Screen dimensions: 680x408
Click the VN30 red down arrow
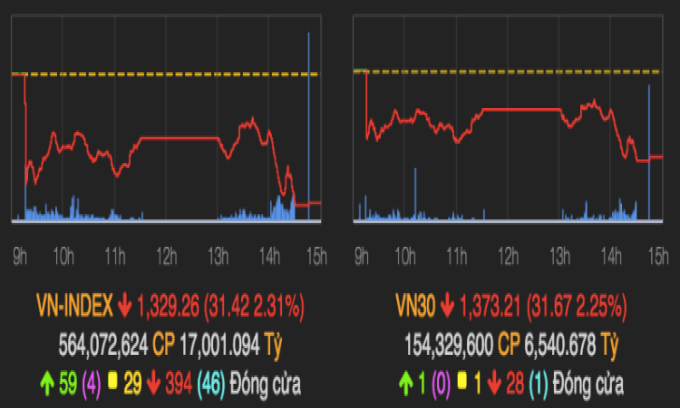click(447, 306)
